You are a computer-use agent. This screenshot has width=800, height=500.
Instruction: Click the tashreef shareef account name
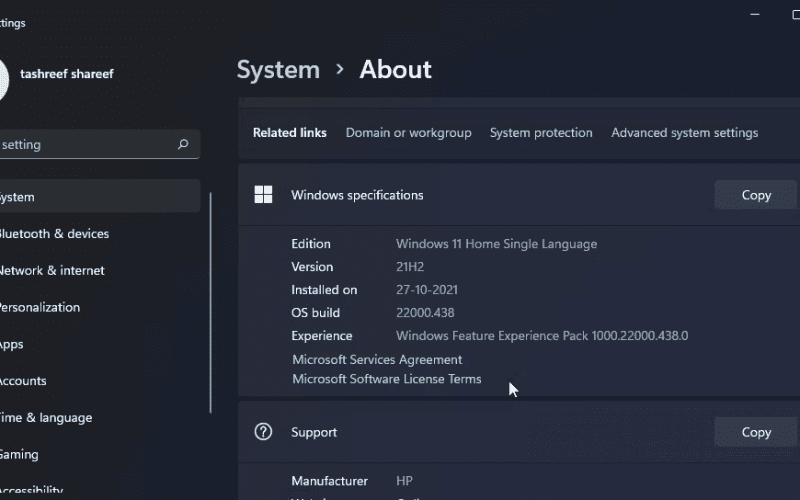pos(67,74)
